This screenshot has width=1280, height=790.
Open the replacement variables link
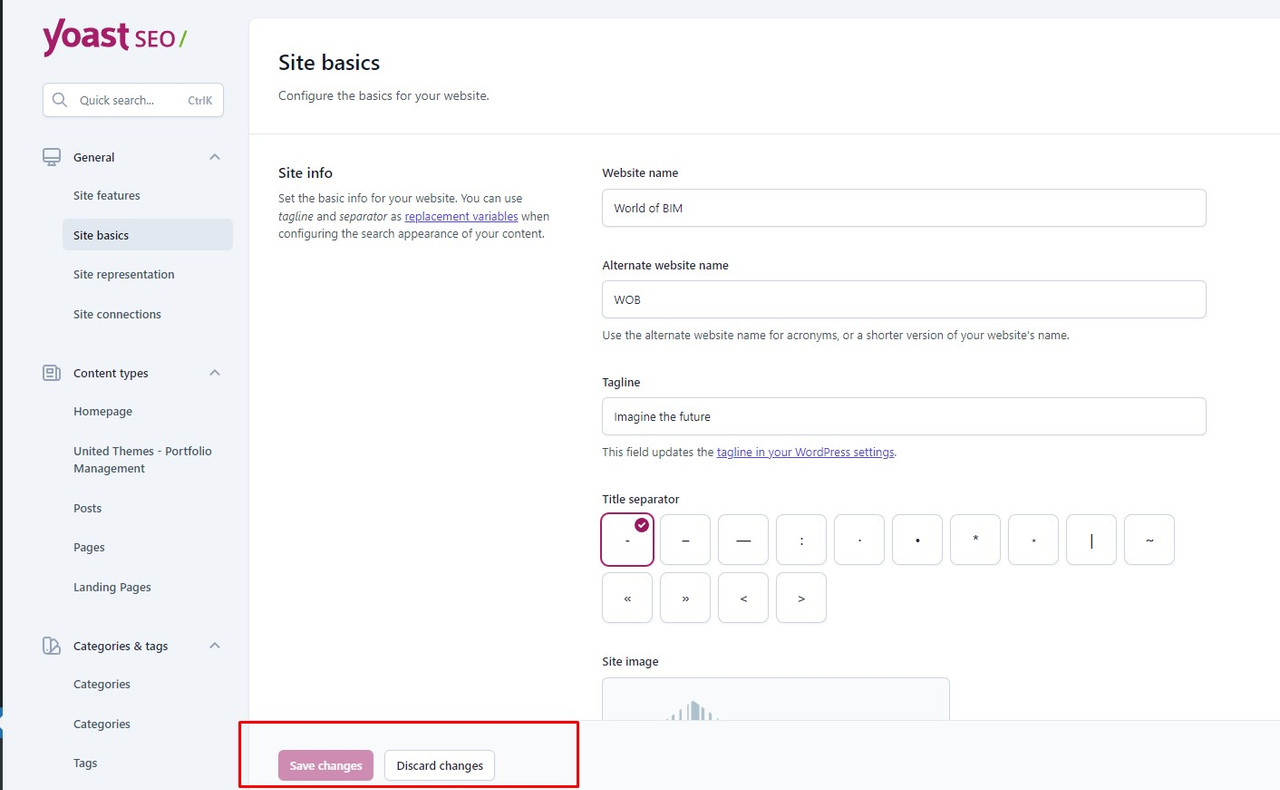coord(461,216)
